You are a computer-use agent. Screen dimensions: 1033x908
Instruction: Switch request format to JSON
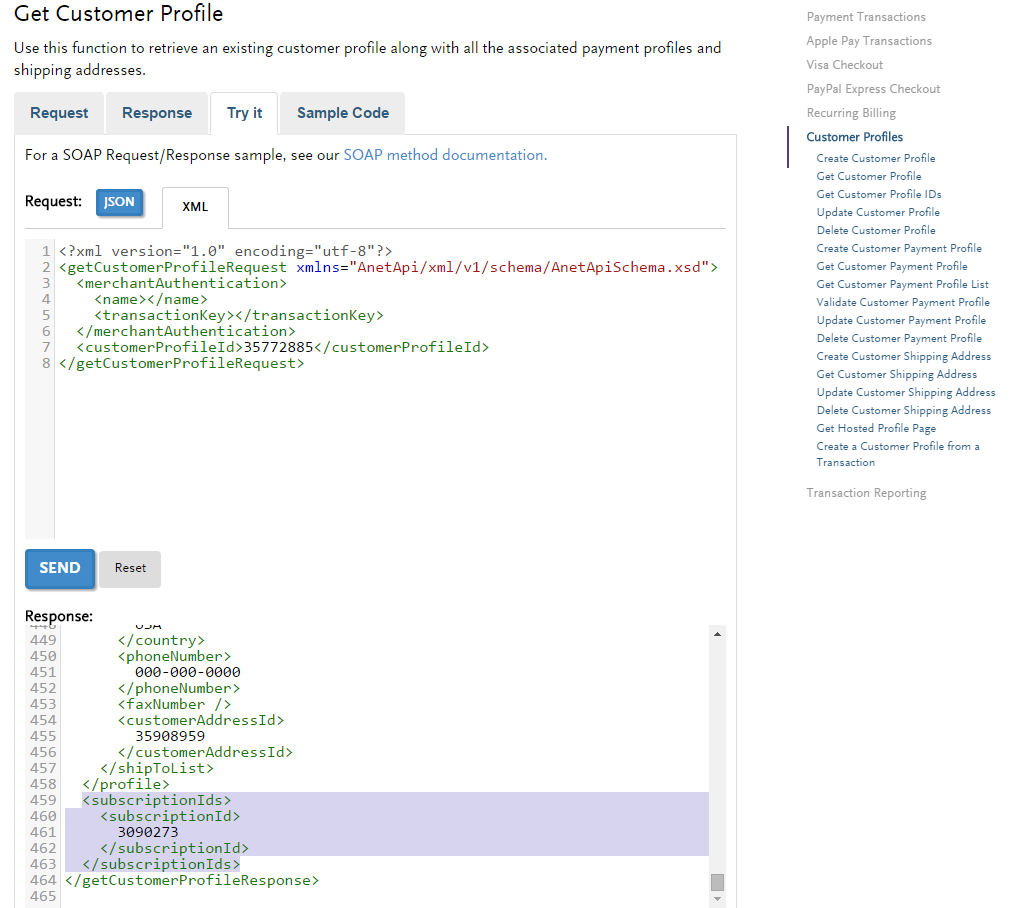click(119, 202)
